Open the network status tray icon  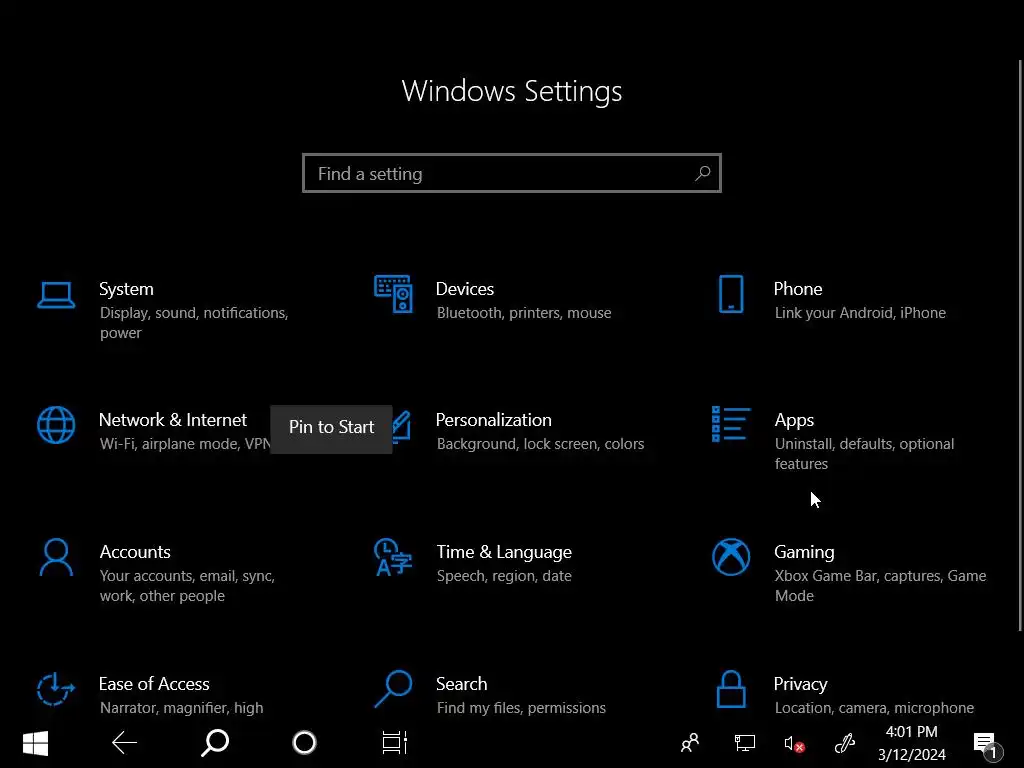click(x=744, y=743)
